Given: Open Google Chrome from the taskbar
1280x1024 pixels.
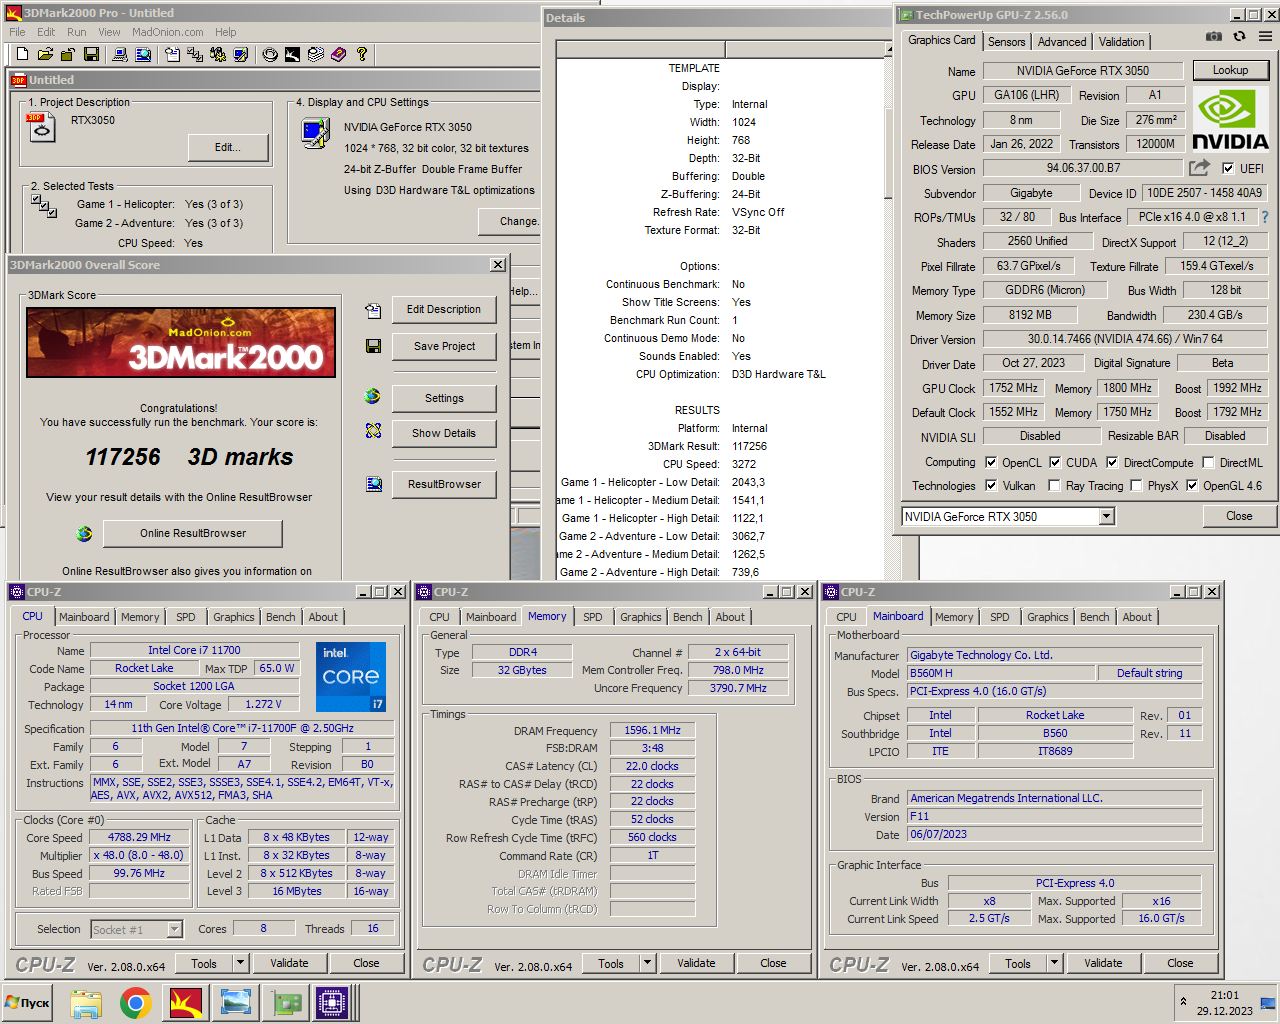Looking at the screenshot, I should (136, 1002).
